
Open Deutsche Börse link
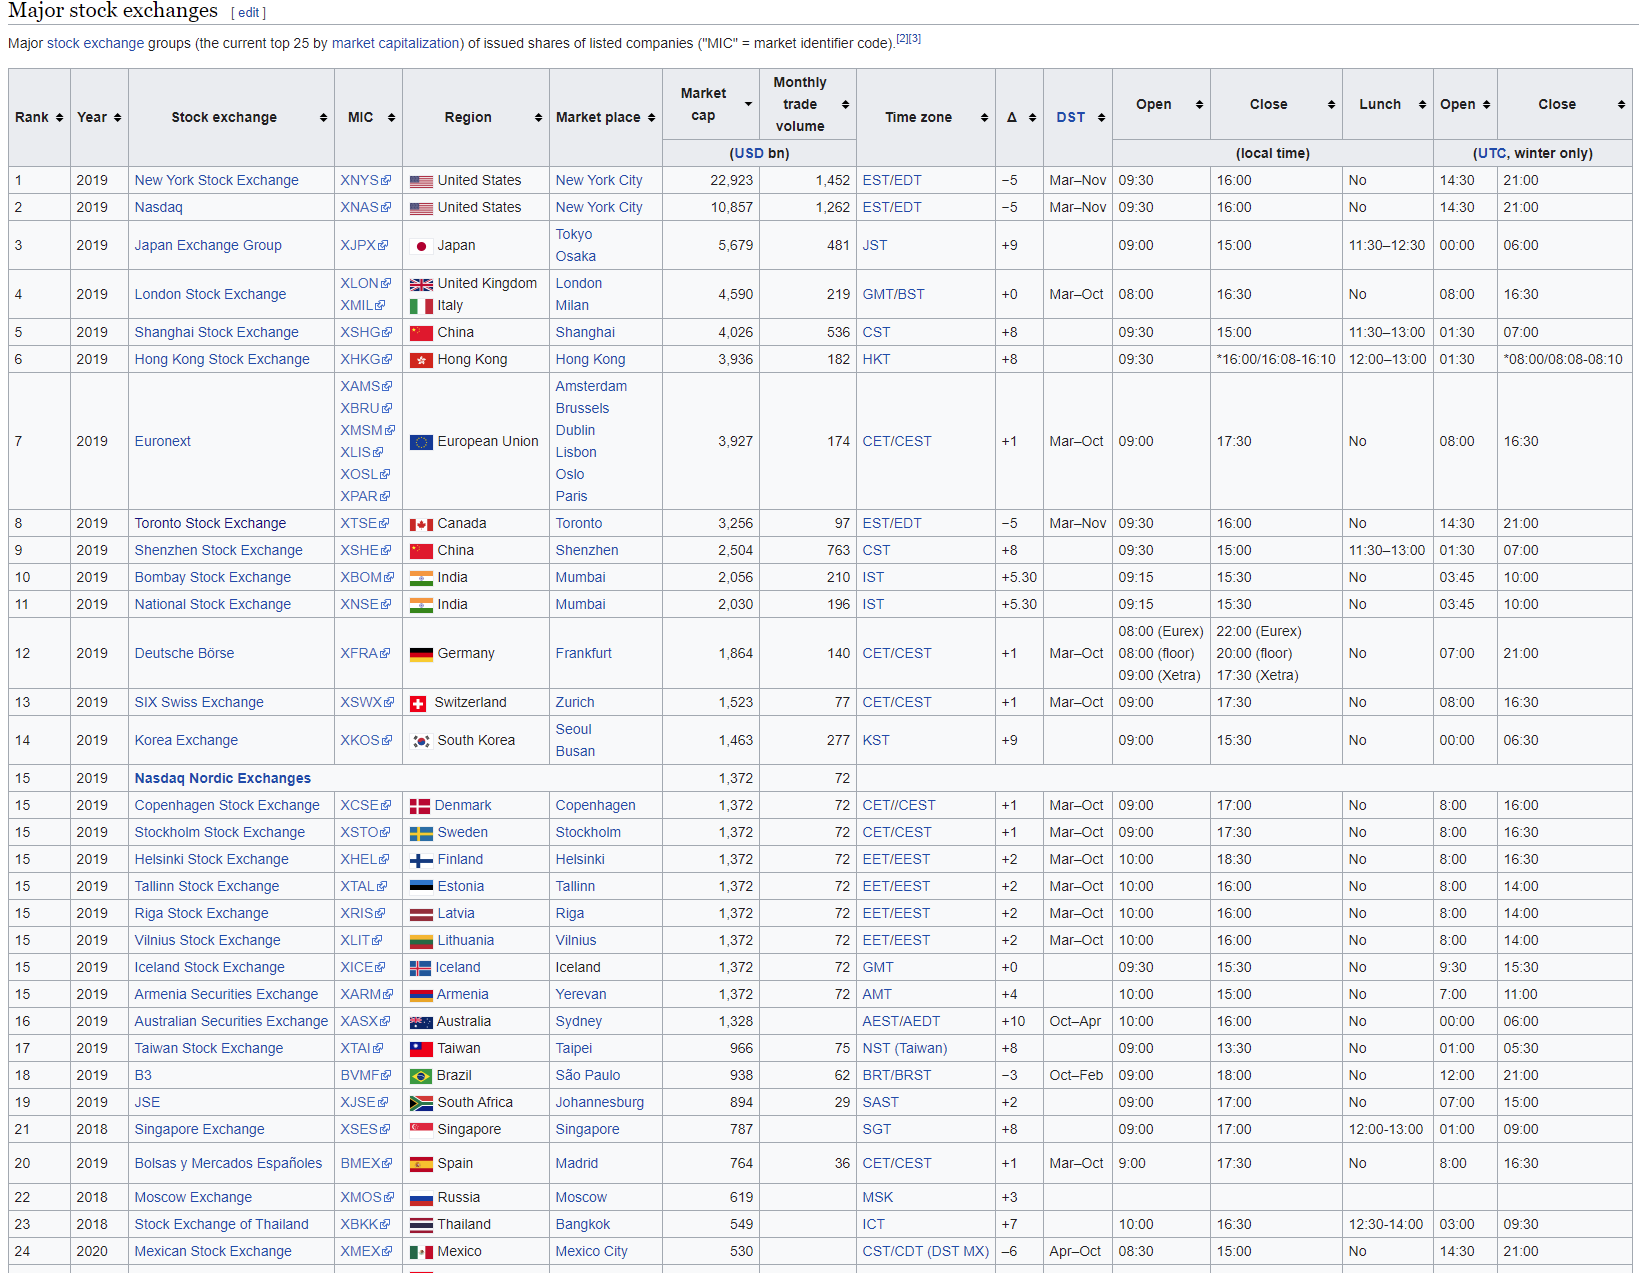coord(185,653)
